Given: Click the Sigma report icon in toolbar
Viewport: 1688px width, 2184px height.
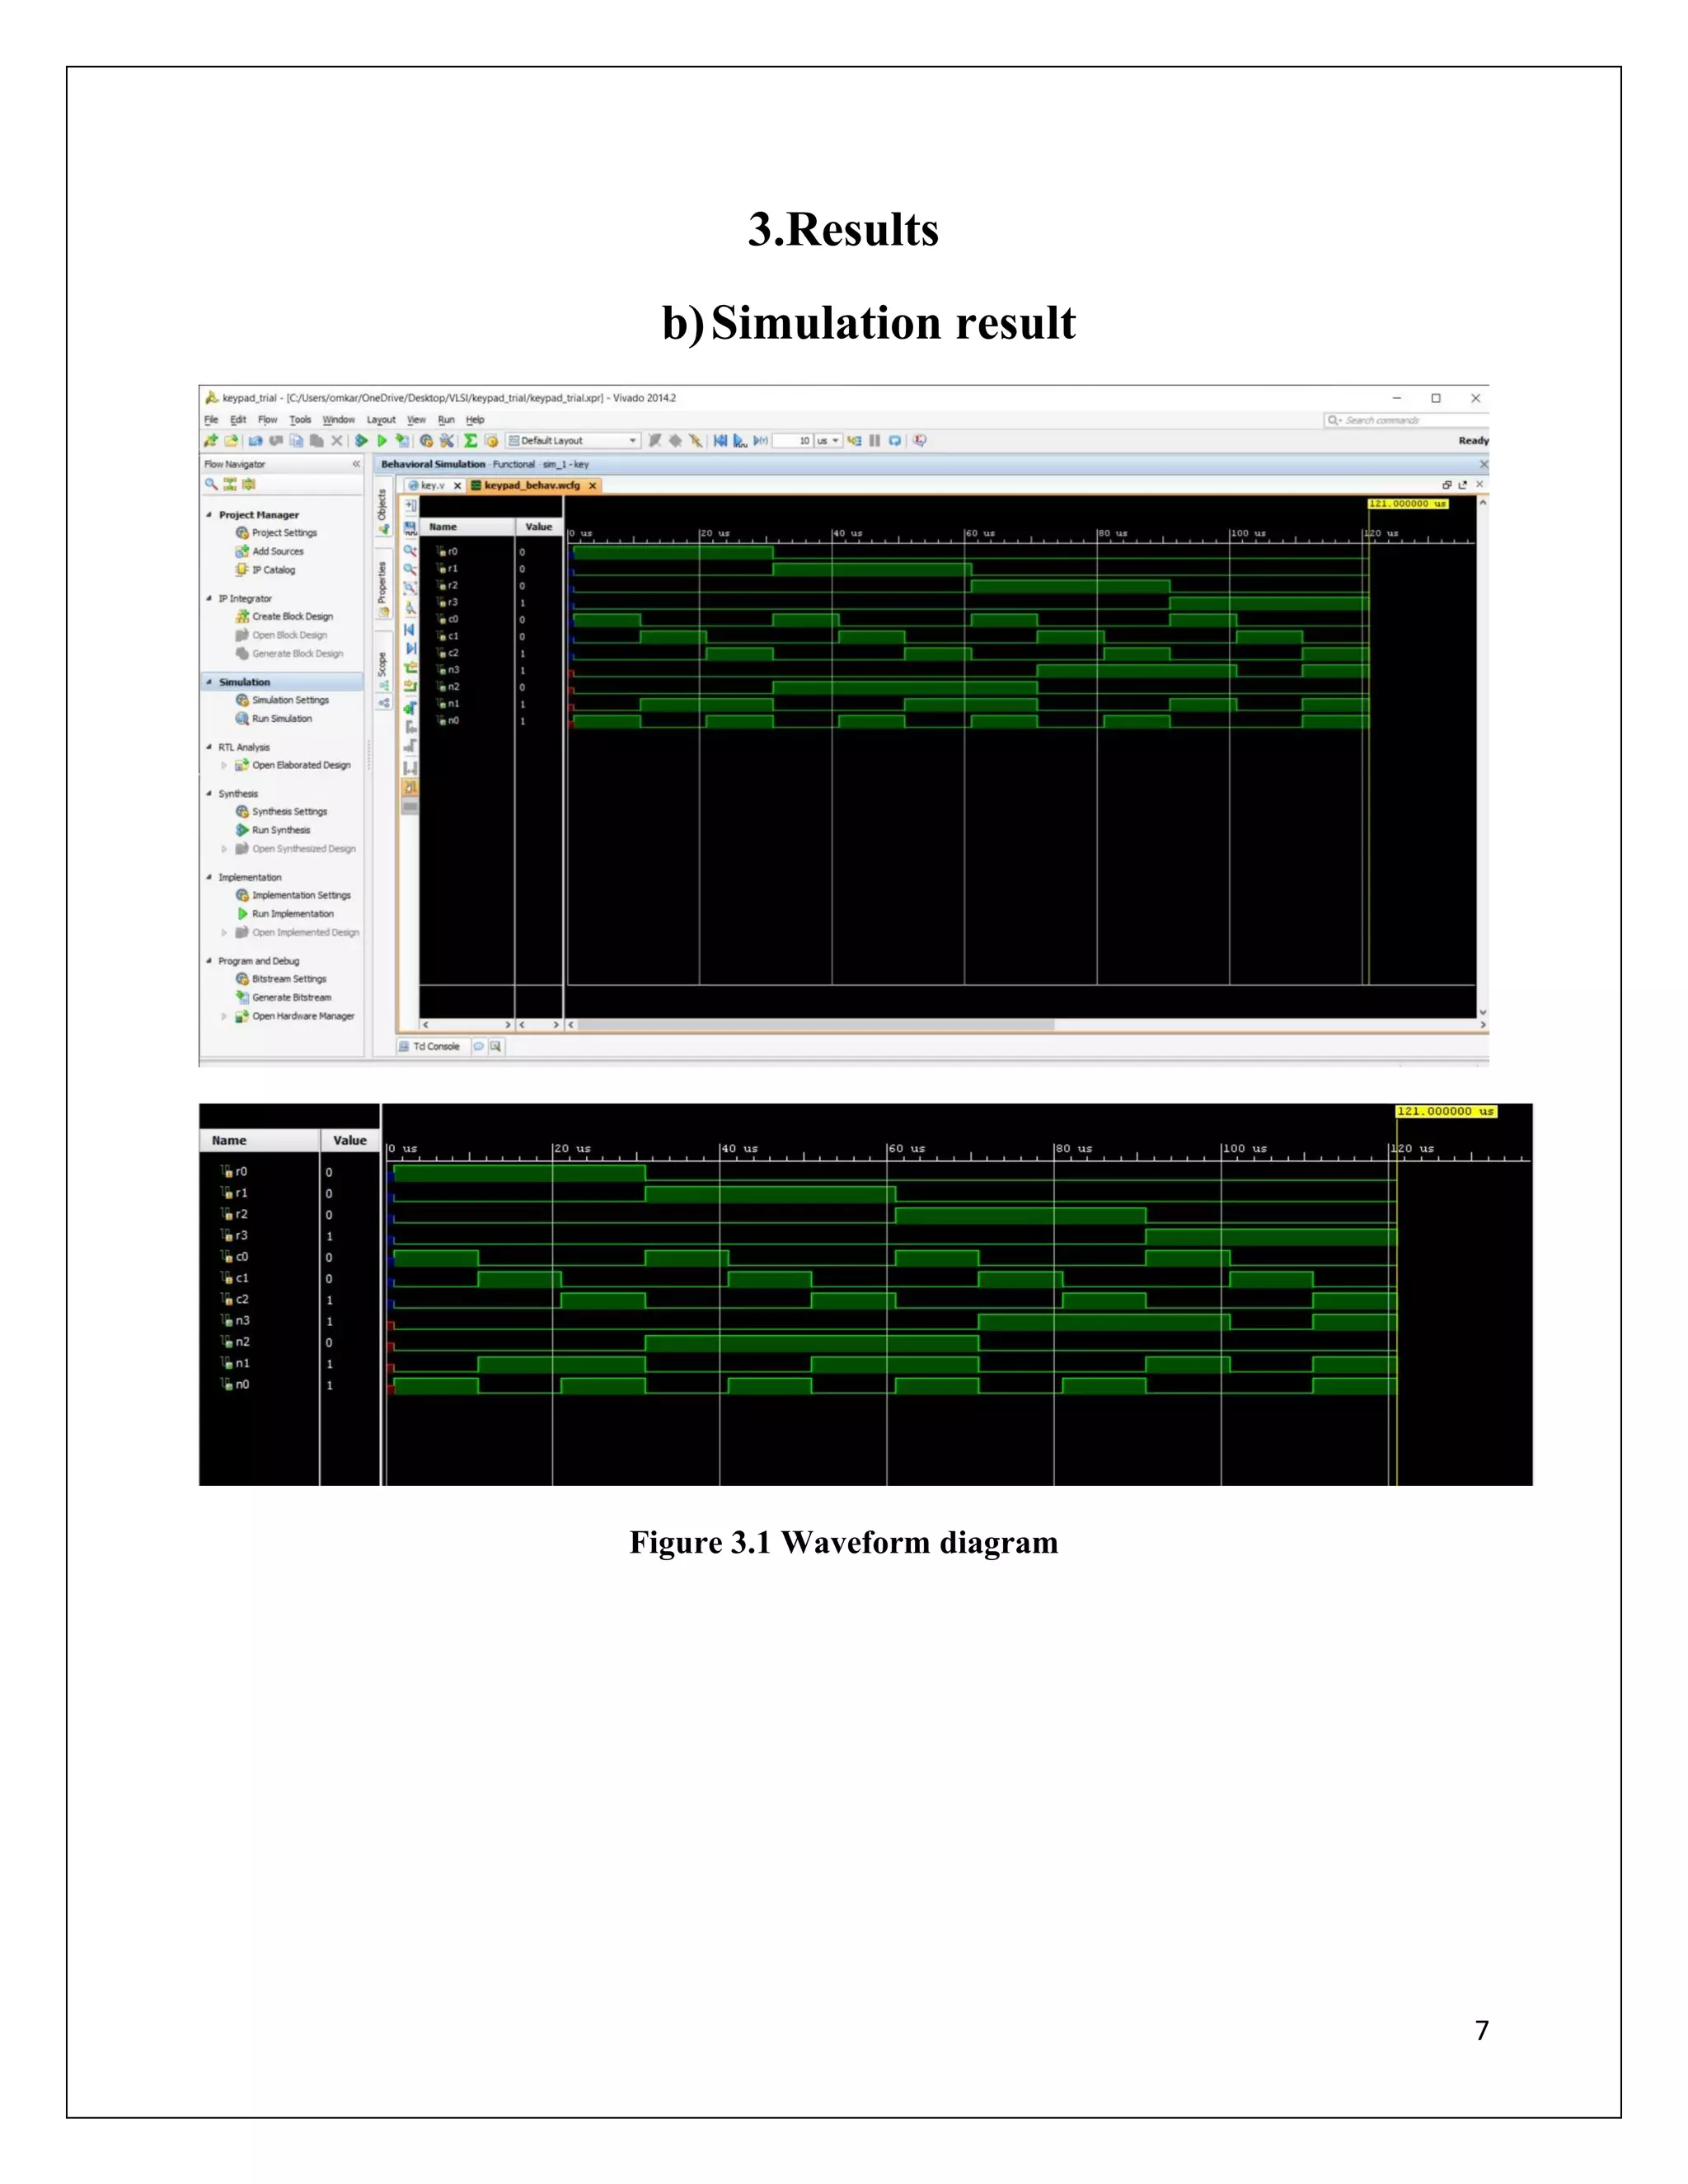Looking at the screenshot, I should (x=470, y=440).
